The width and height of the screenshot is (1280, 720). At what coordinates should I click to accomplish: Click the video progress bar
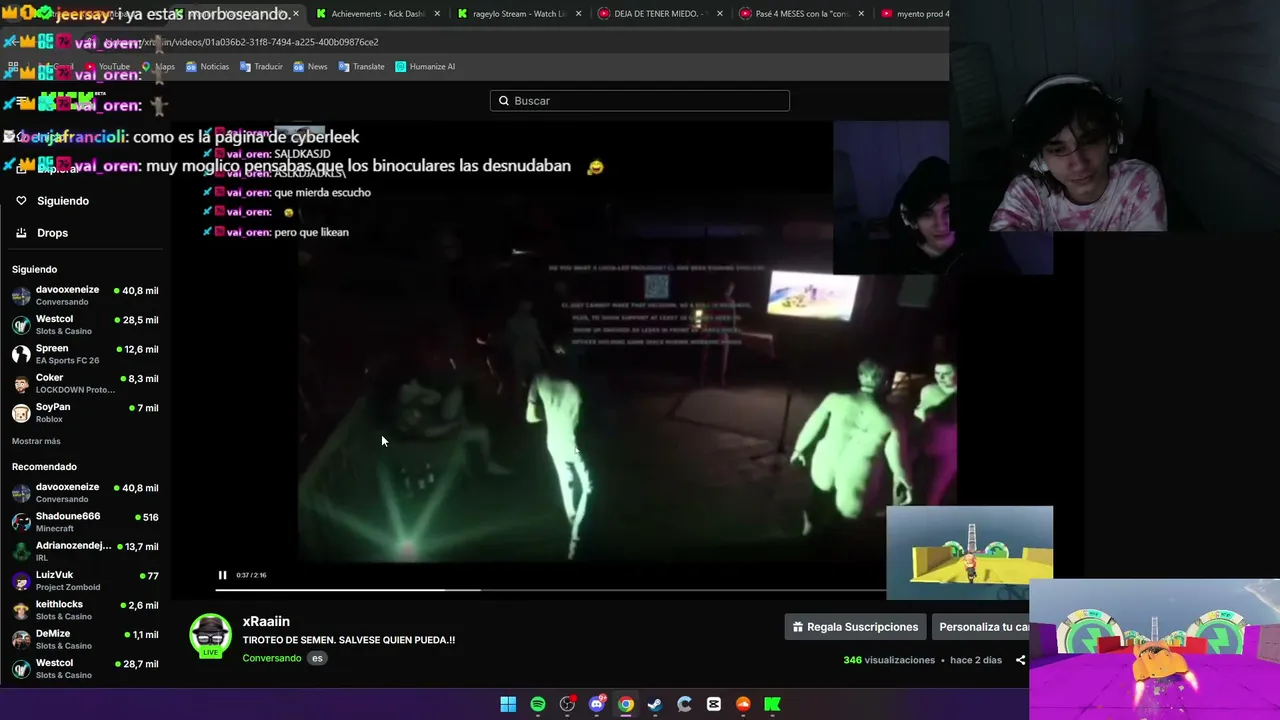(x=550, y=590)
